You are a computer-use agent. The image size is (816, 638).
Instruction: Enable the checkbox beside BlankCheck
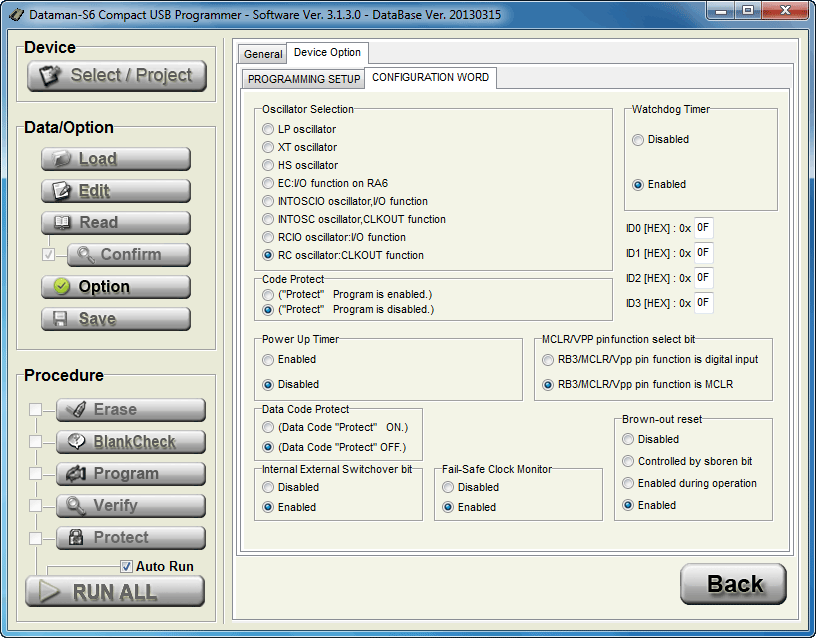pyautogui.click(x=36, y=442)
